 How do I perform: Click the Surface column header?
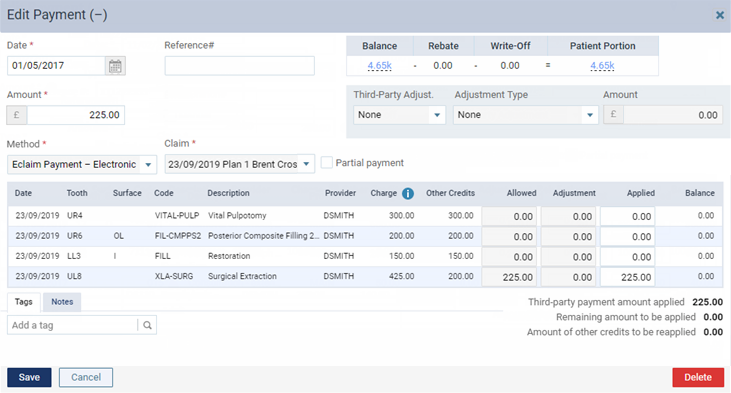[x=127, y=193]
